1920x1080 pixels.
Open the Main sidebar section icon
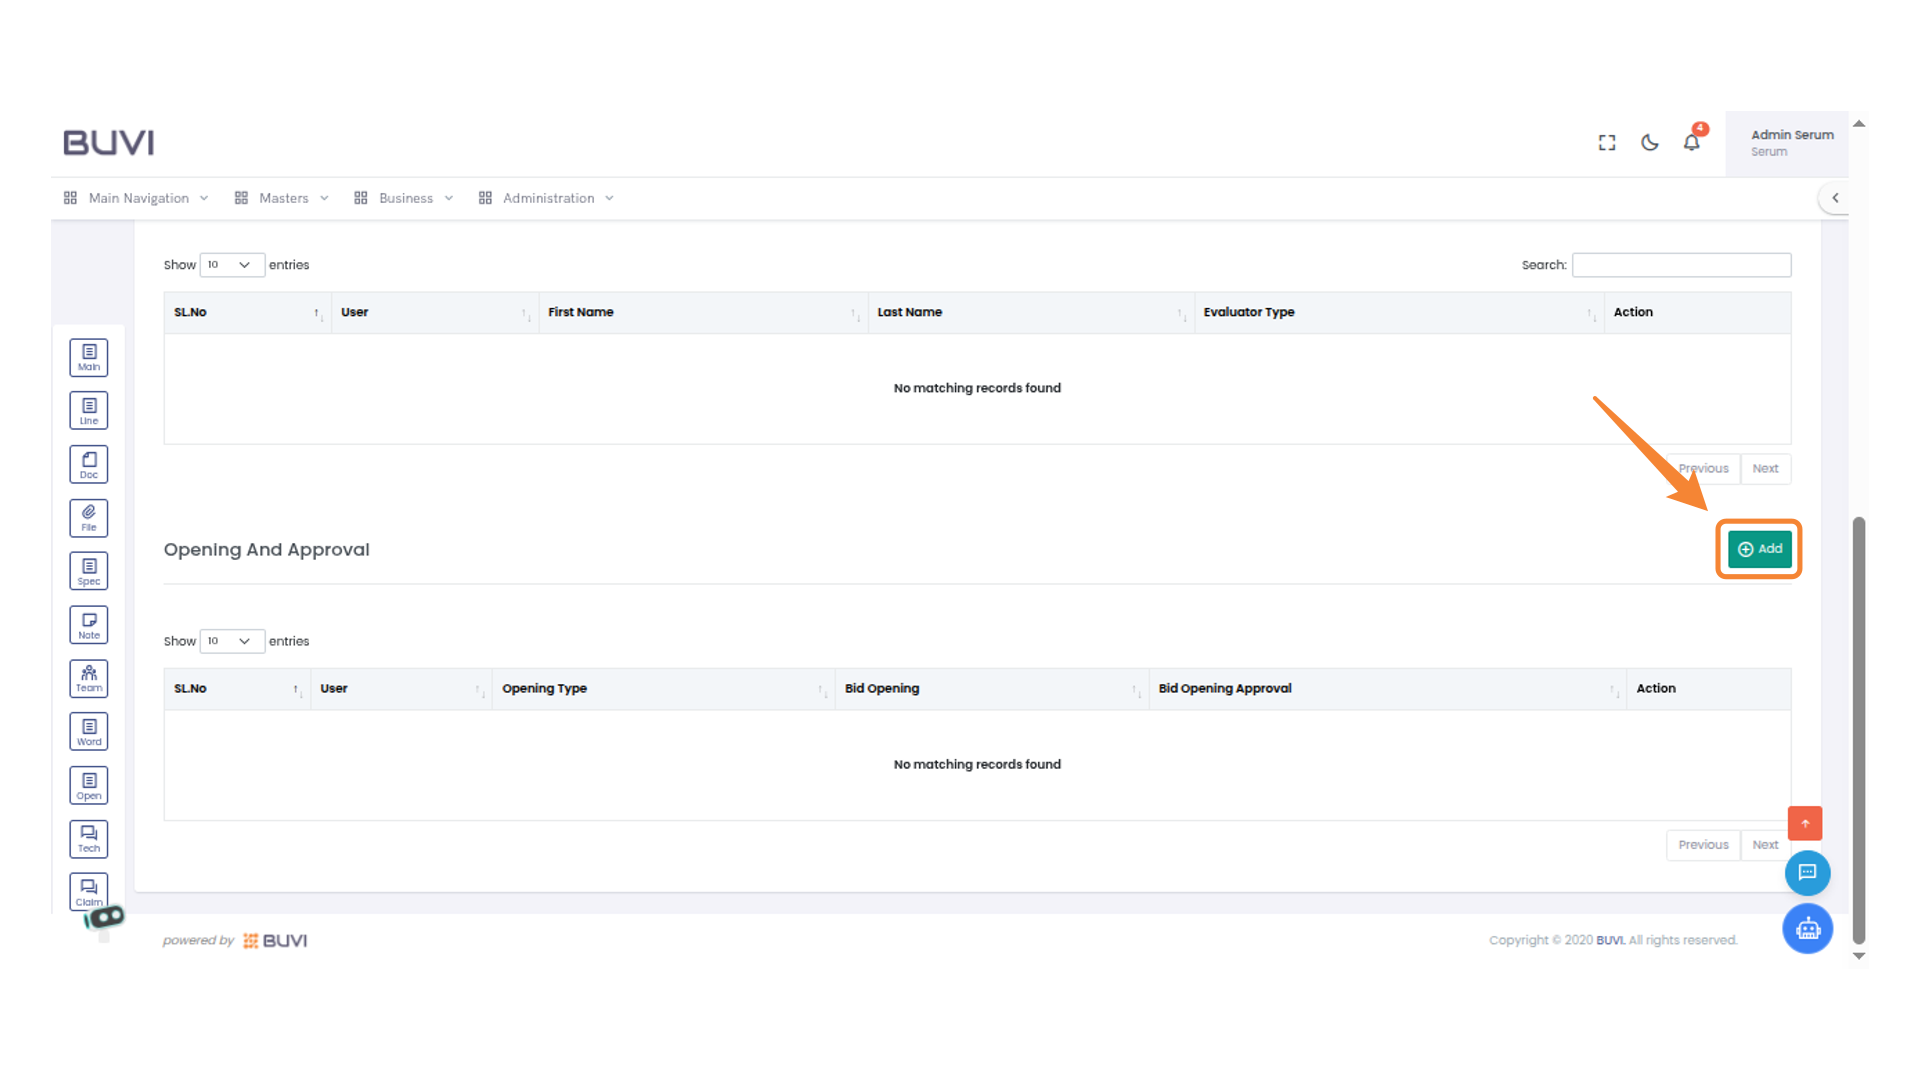89,357
